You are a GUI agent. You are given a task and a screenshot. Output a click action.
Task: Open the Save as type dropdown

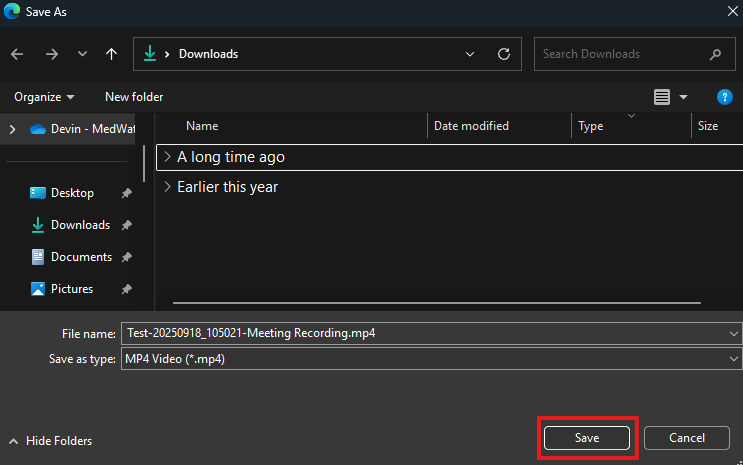pos(430,359)
